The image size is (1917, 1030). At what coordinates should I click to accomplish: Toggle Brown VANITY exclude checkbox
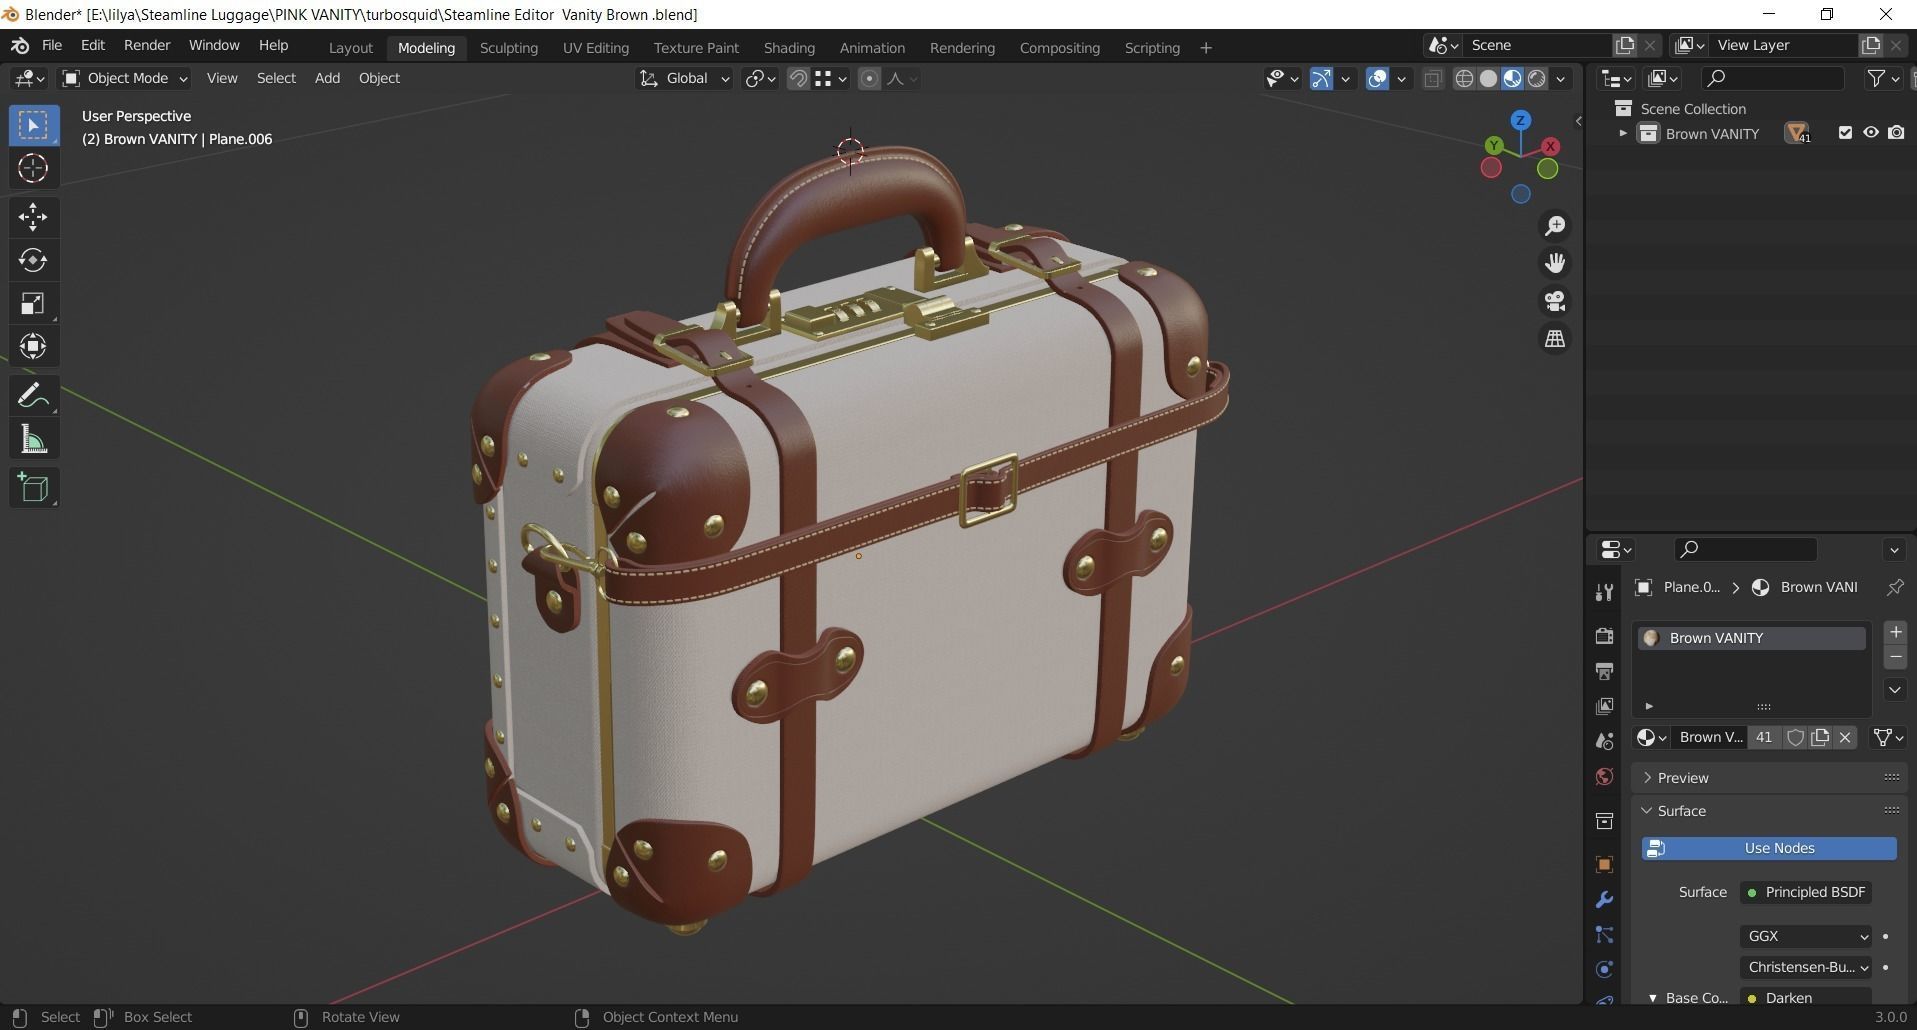pos(1845,133)
